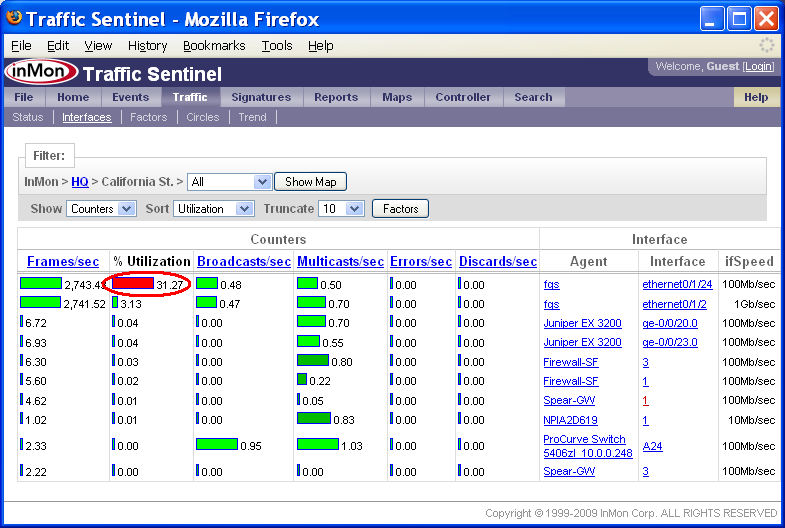Go to the Circles sub-tab
Viewport: 785px width, 528px height.
203,117
